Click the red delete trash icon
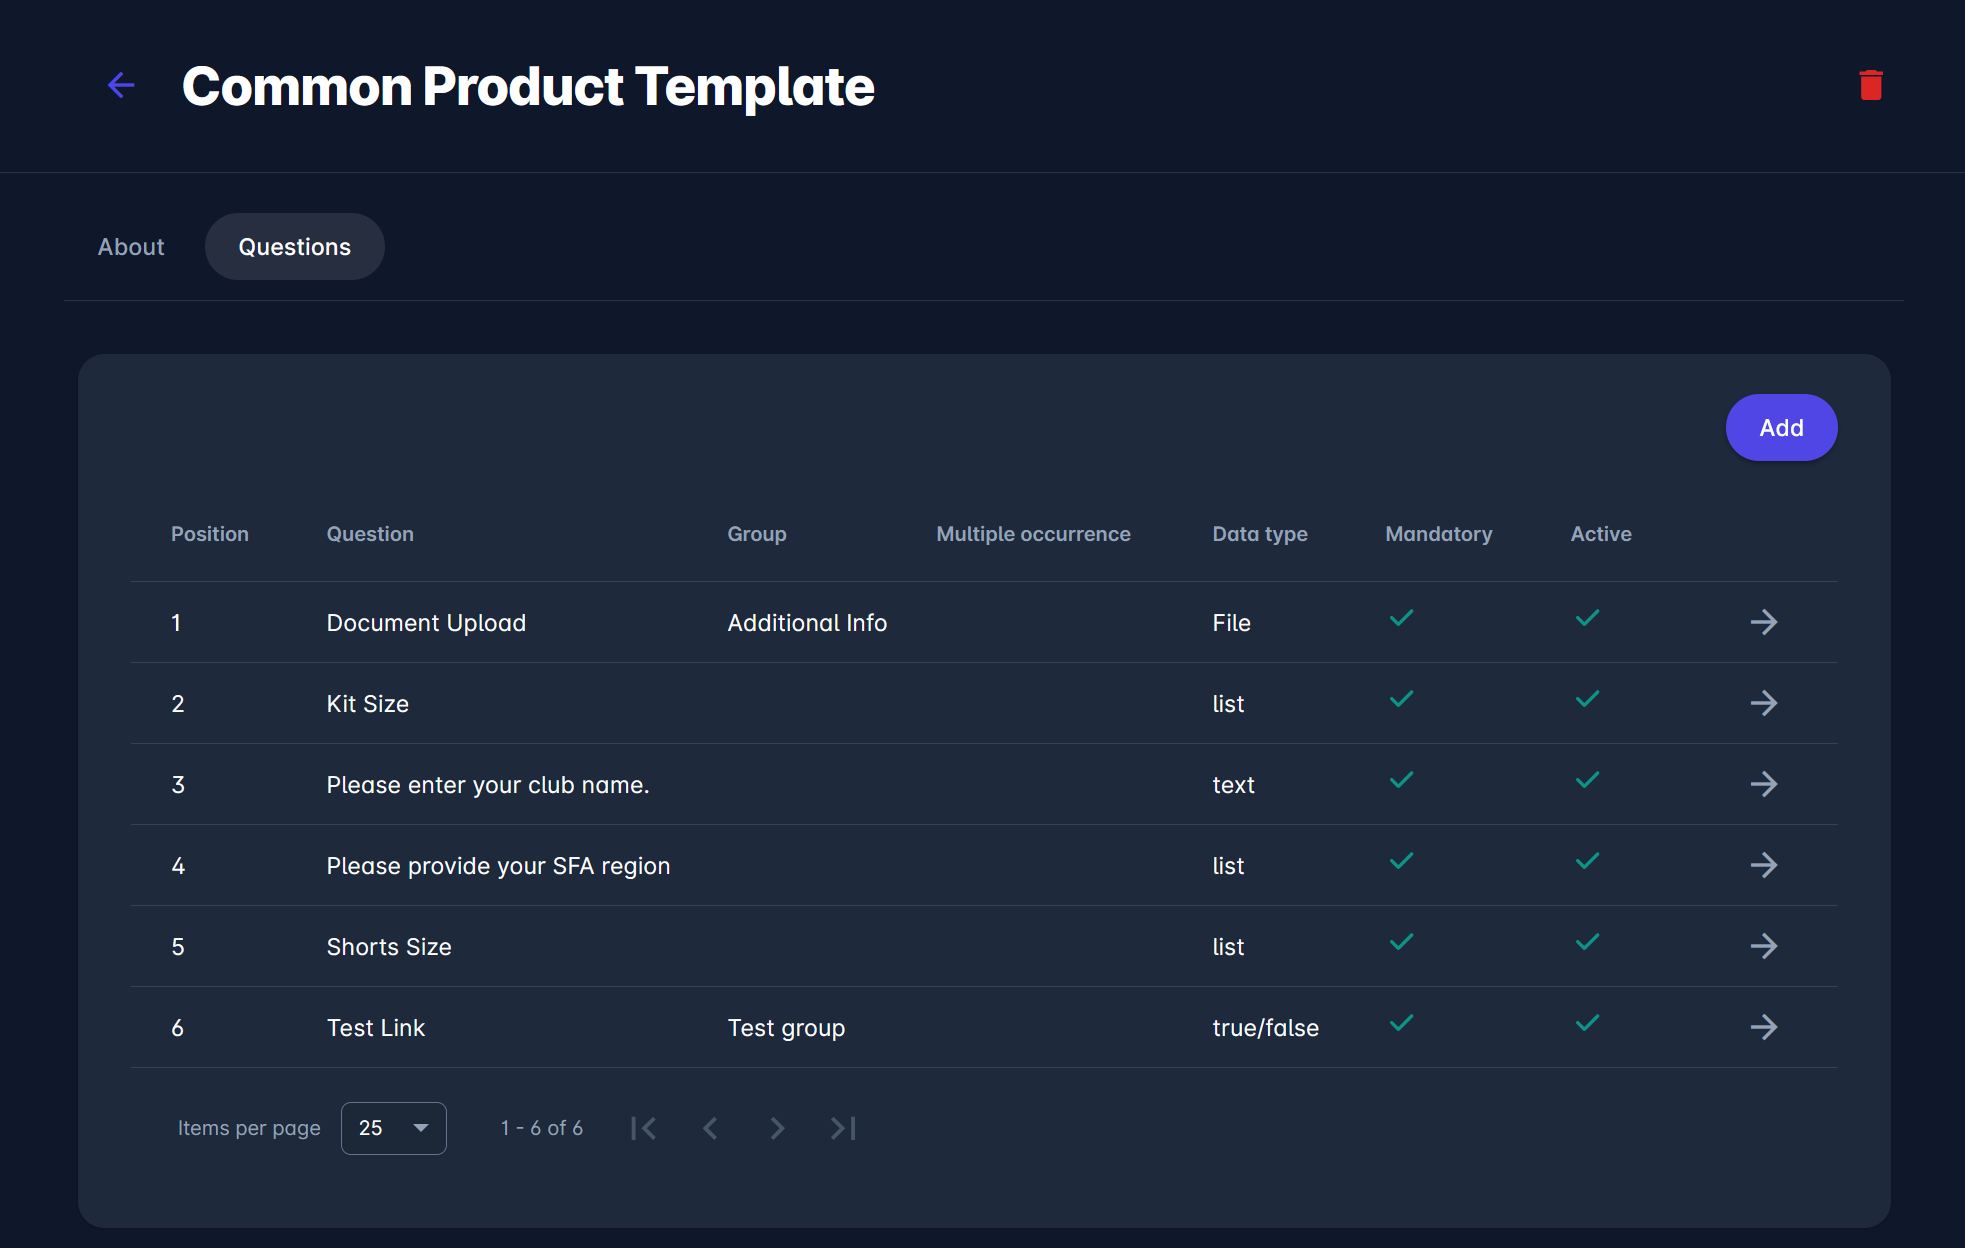The width and height of the screenshot is (1965, 1248). [1871, 86]
